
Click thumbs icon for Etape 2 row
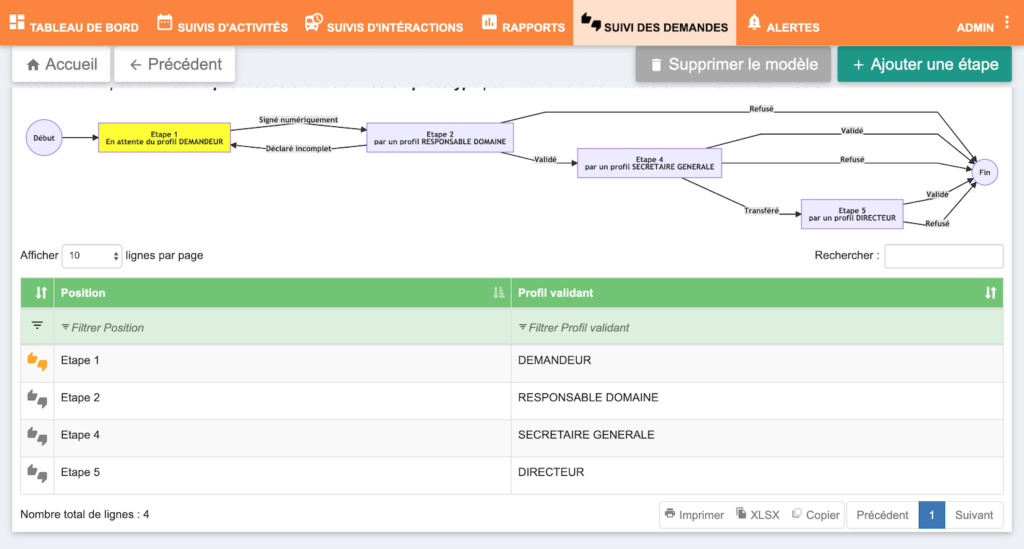(37, 398)
